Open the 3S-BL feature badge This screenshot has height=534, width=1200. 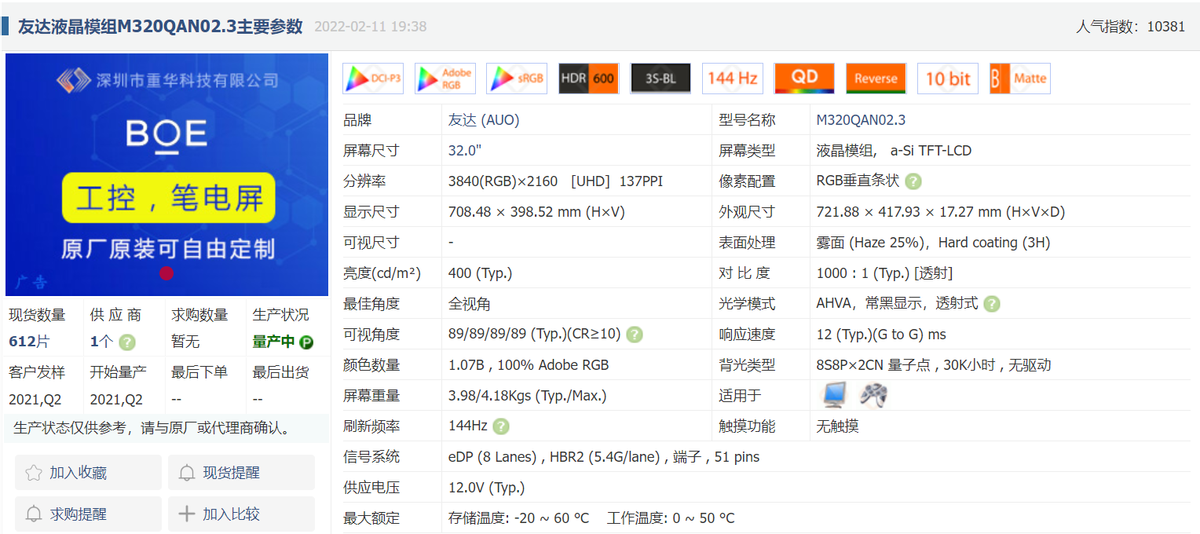click(661, 79)
